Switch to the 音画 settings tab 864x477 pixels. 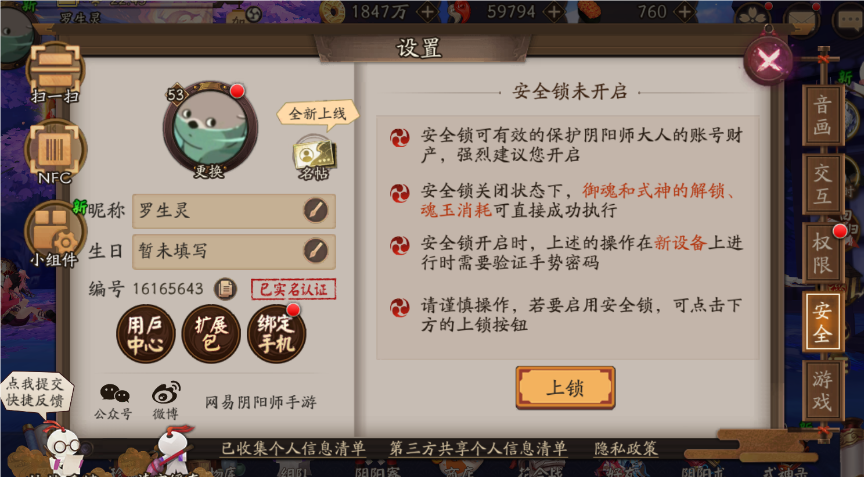click(822, 114)
